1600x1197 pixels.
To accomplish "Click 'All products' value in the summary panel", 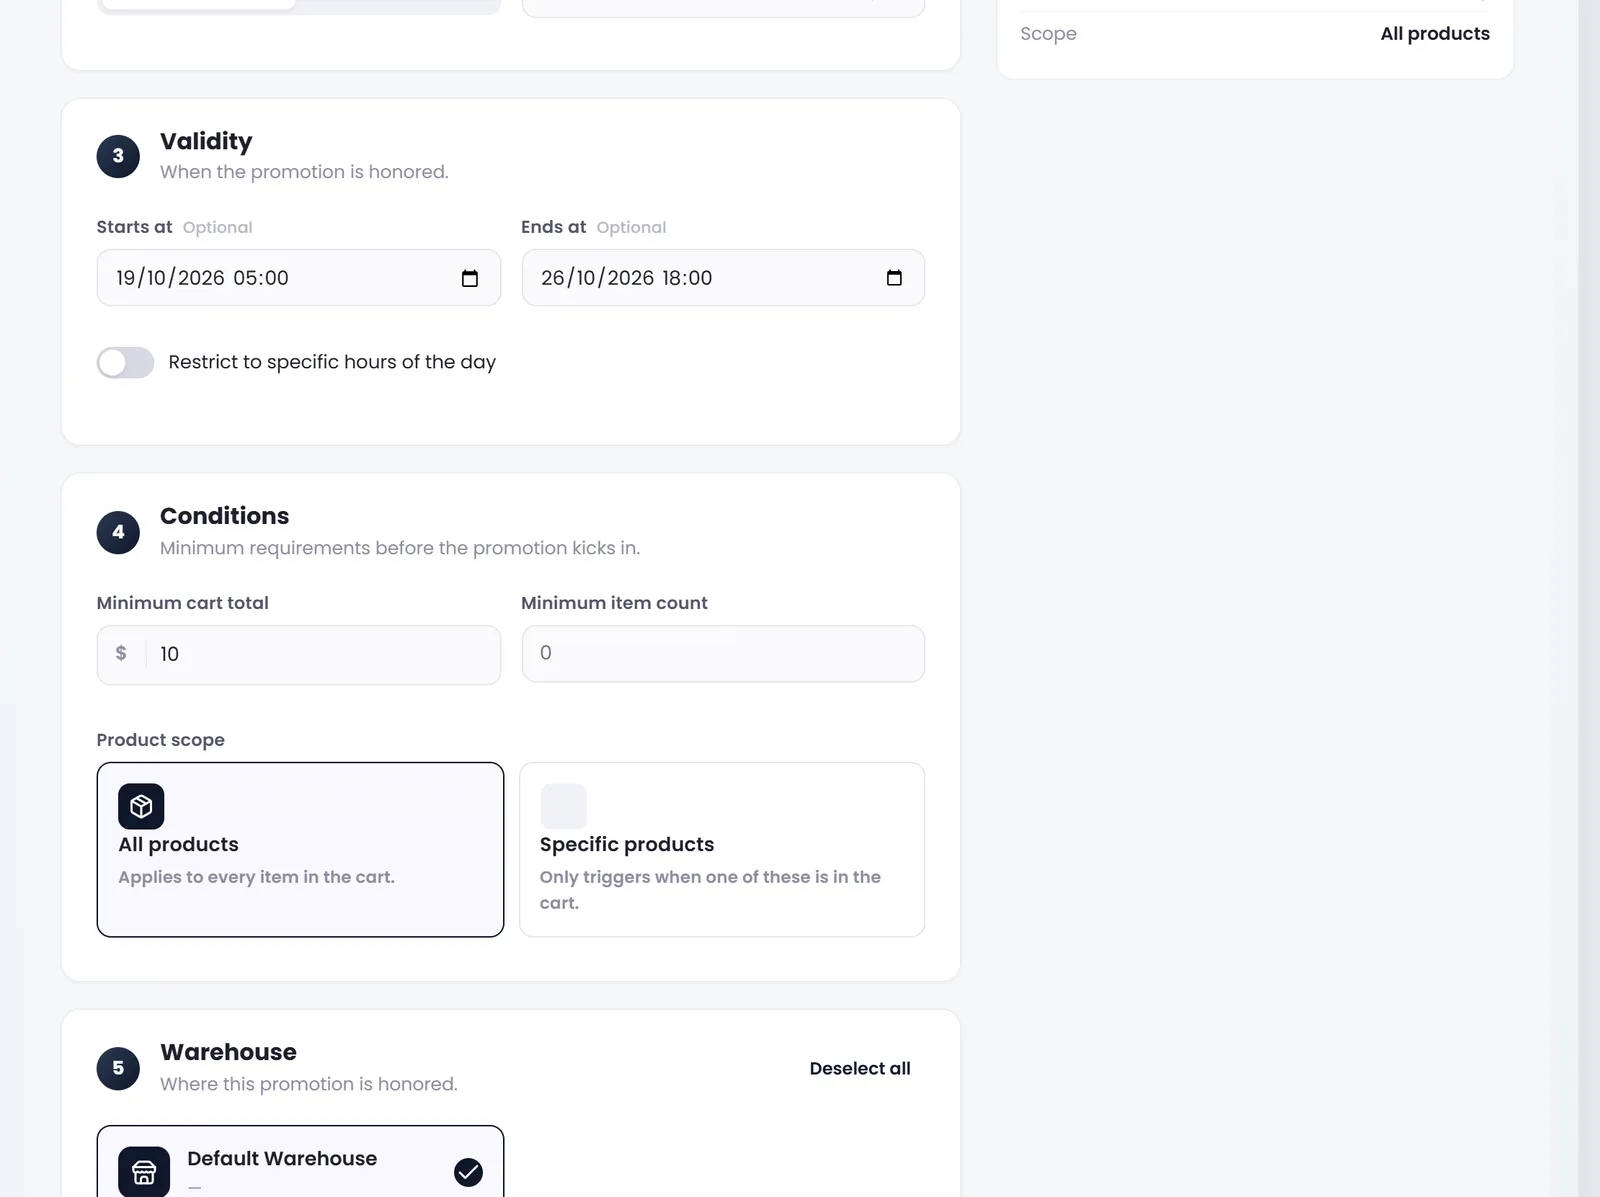I will click(1435, 33).
